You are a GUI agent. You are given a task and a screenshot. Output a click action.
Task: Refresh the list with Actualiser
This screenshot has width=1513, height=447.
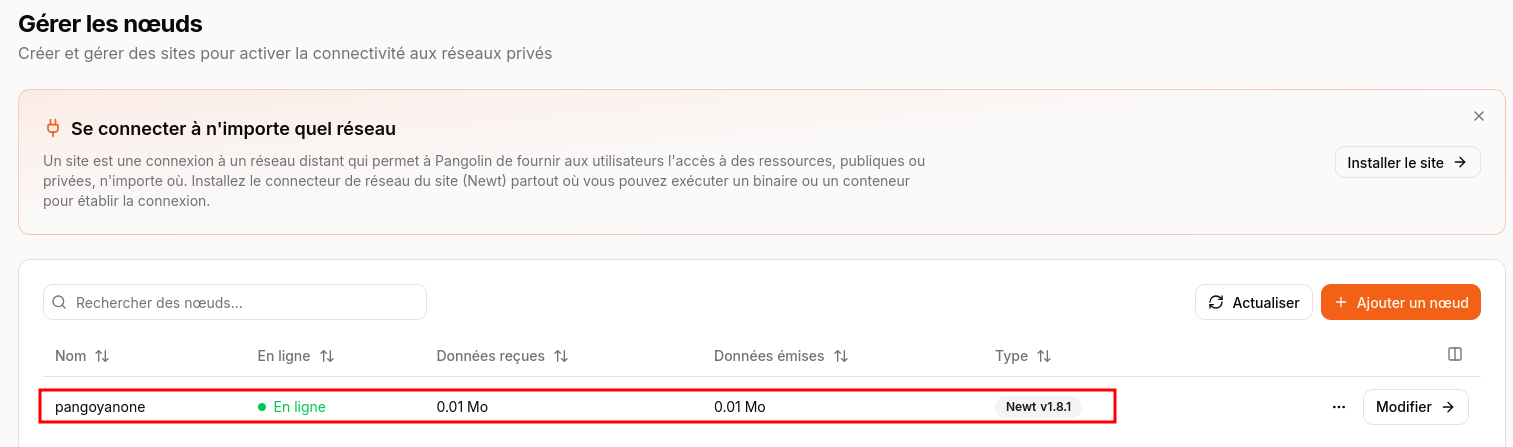point(1253,302)
